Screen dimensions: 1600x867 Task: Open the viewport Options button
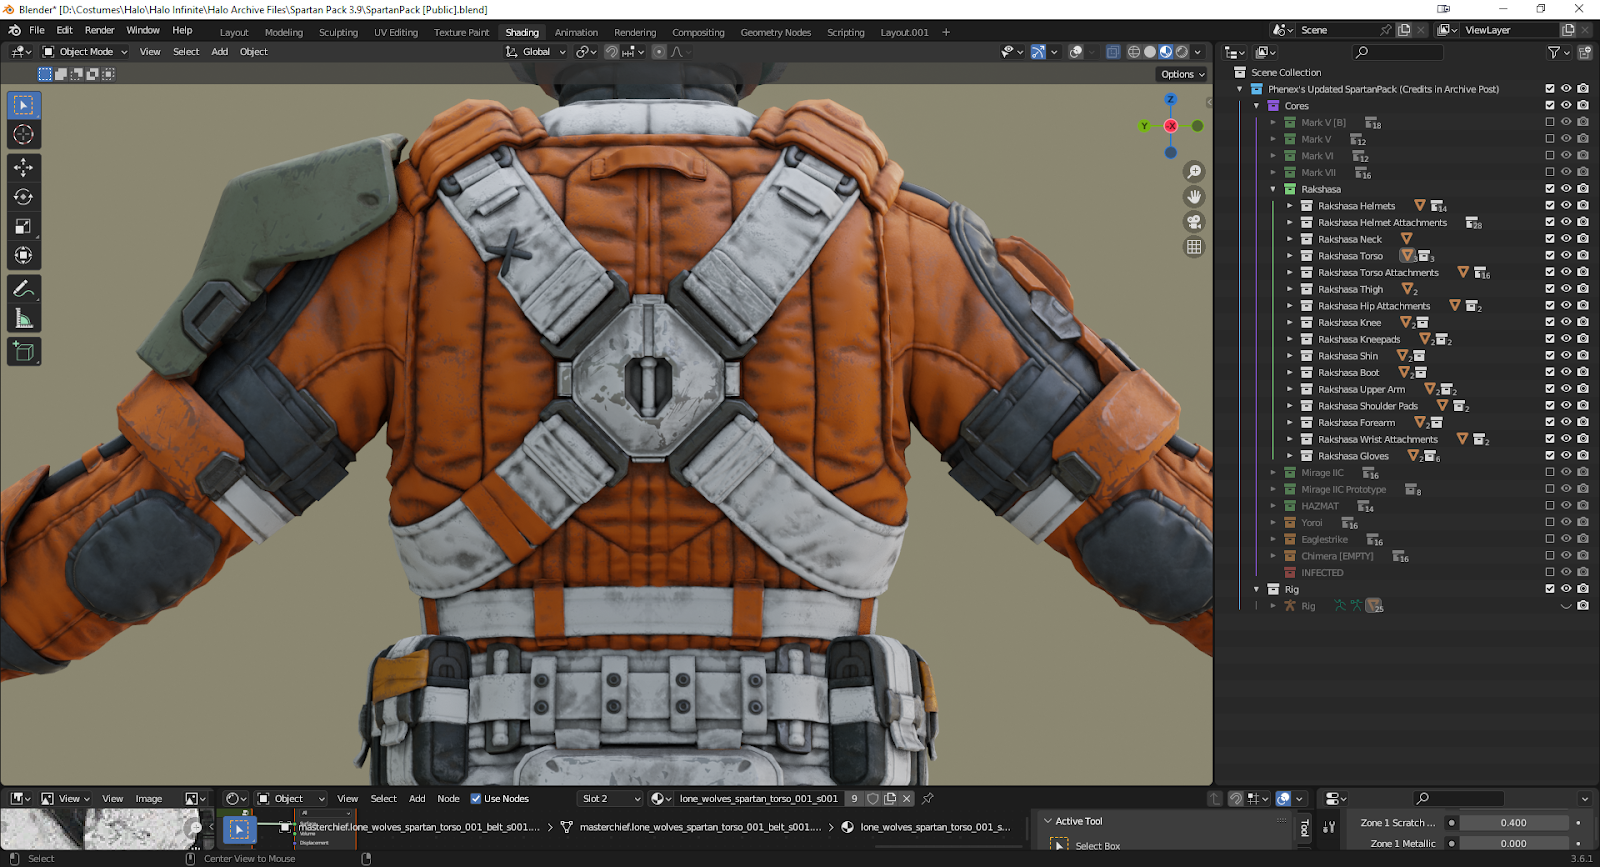[1182, 74]
